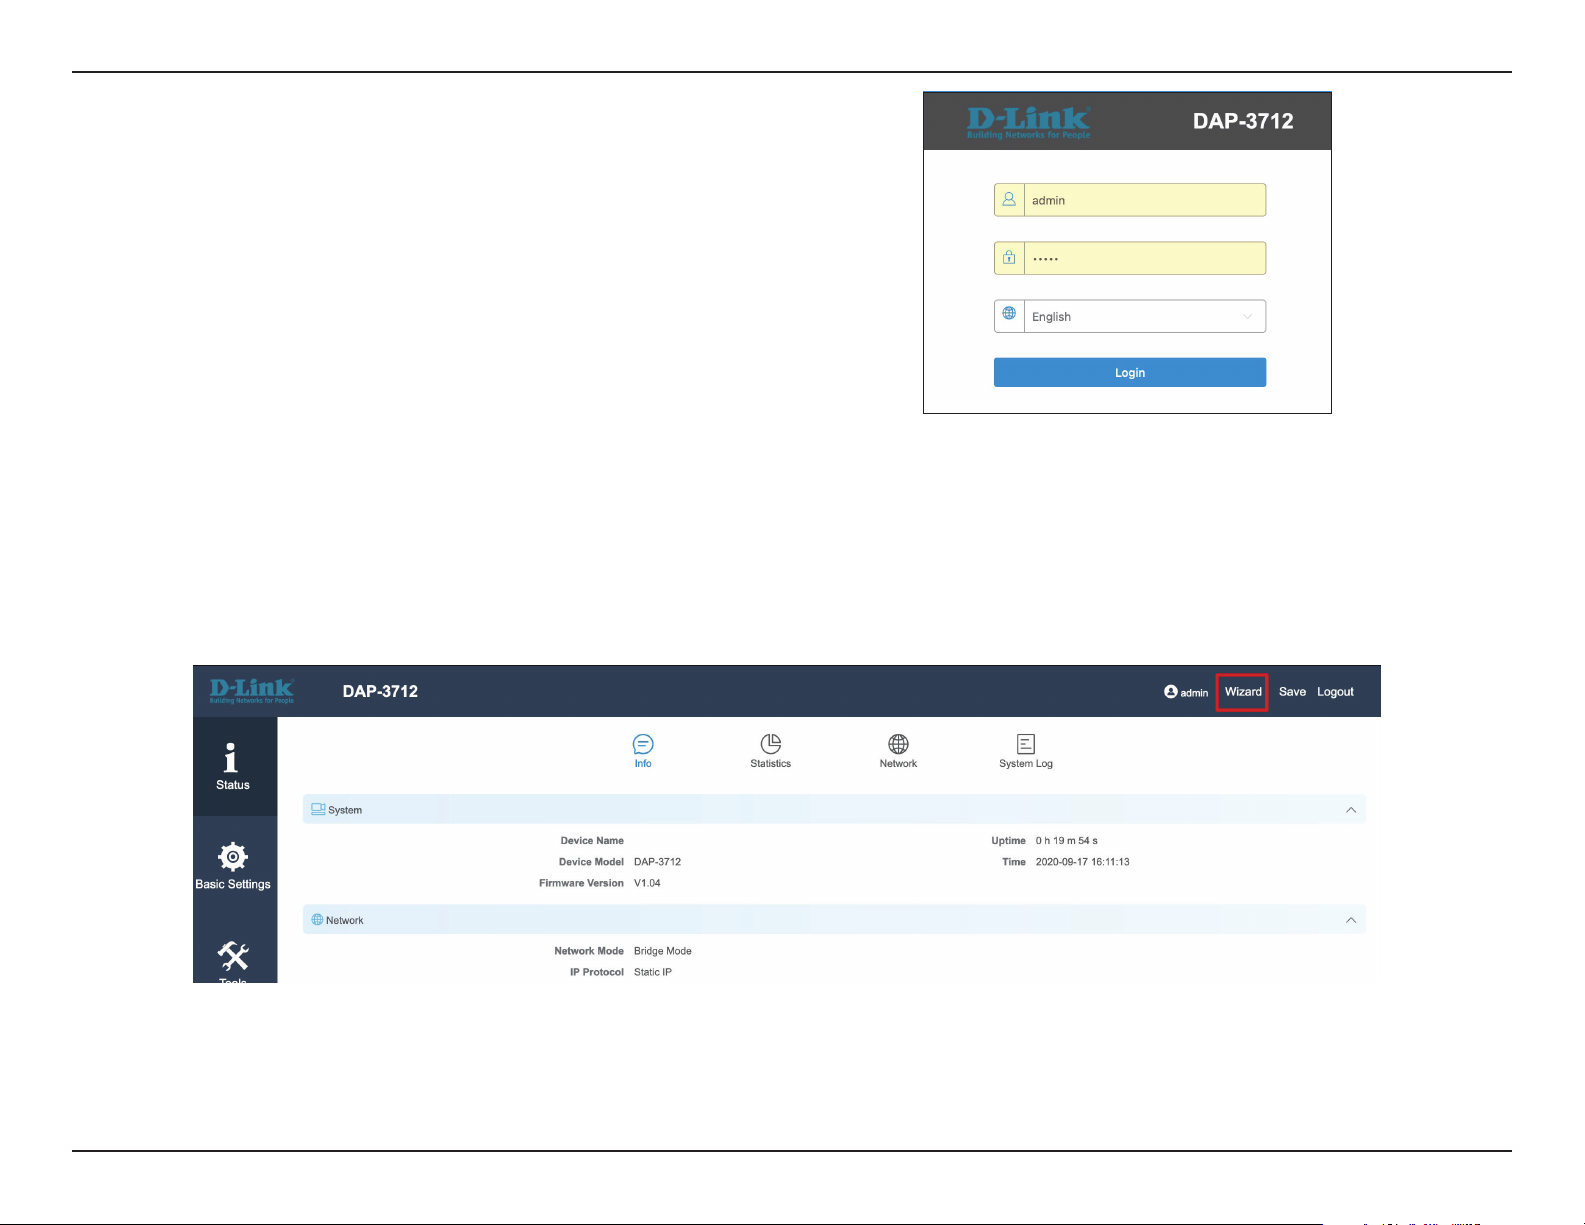Click the D-Link logo in dashboard header
This screenshot has height=1225, width=1585.
tap(252, 691)
